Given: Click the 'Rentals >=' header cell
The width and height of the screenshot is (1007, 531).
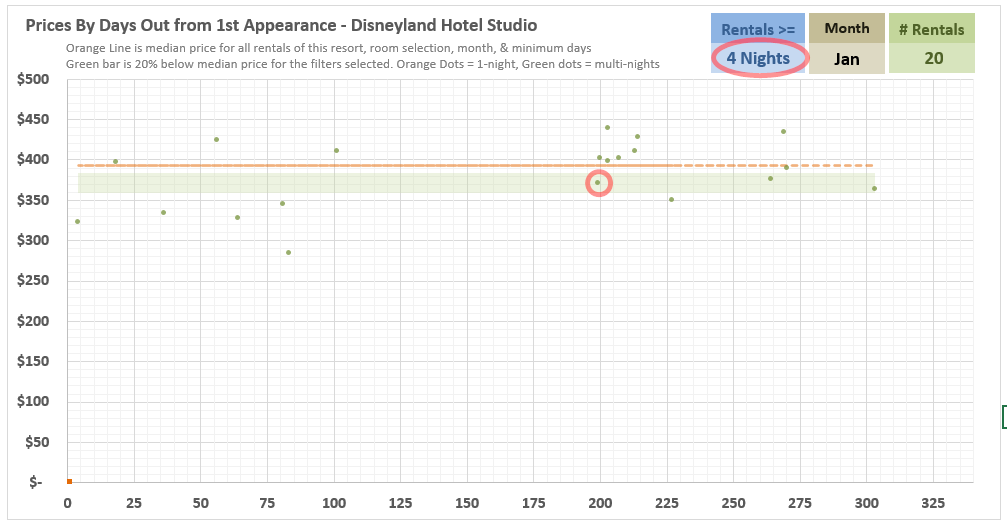Looking at the screenshot, I should tap(758, 29).
